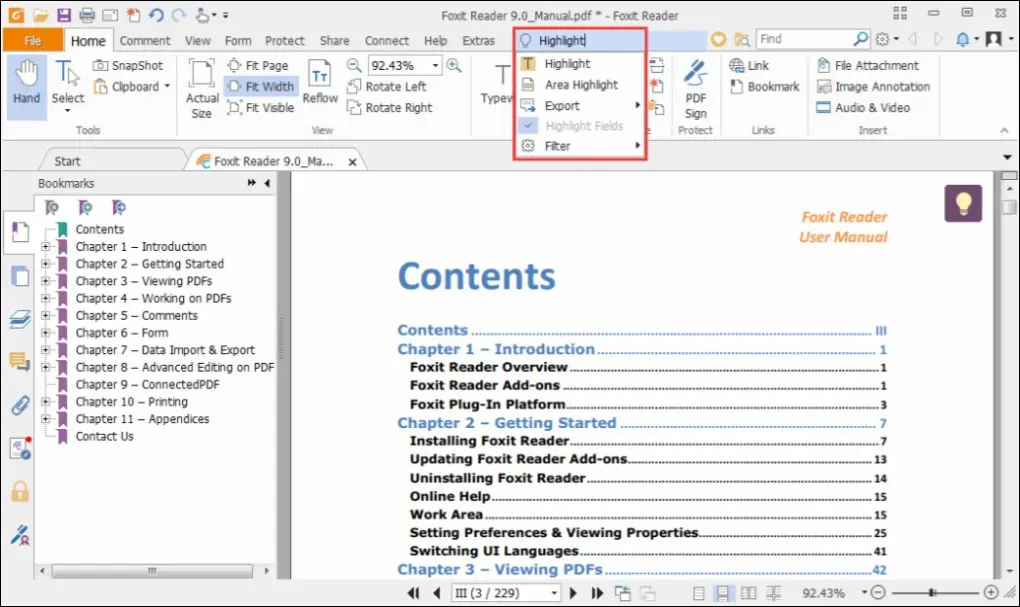1020x607 pixels.
Task: Switch to the Start tab
Action: pos(70,159)
